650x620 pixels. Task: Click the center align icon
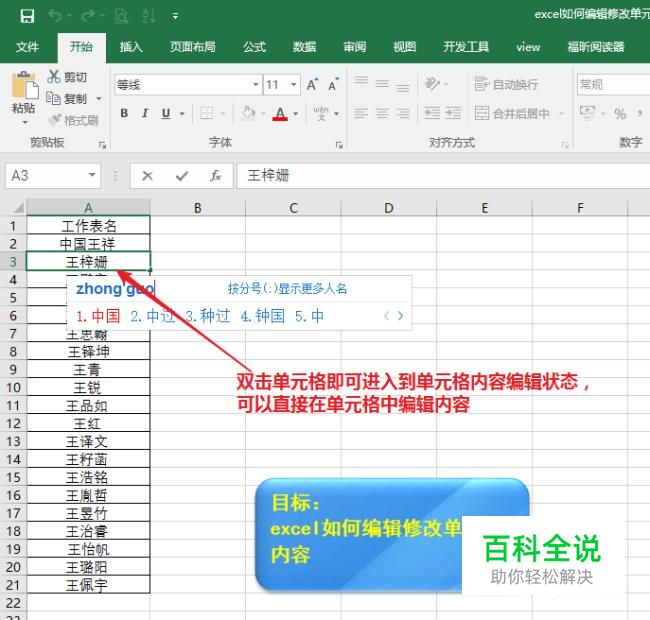(x=382, y=113)
